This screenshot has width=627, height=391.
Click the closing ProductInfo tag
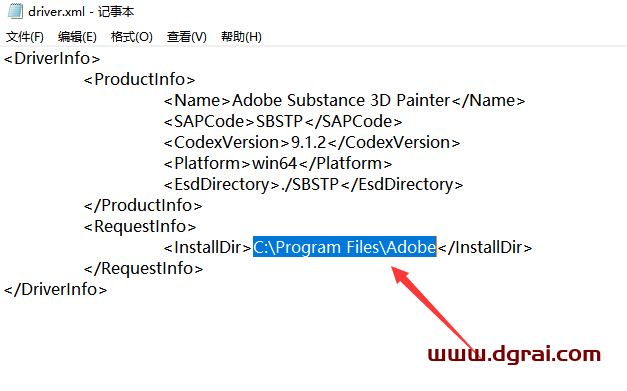[143, 205]
